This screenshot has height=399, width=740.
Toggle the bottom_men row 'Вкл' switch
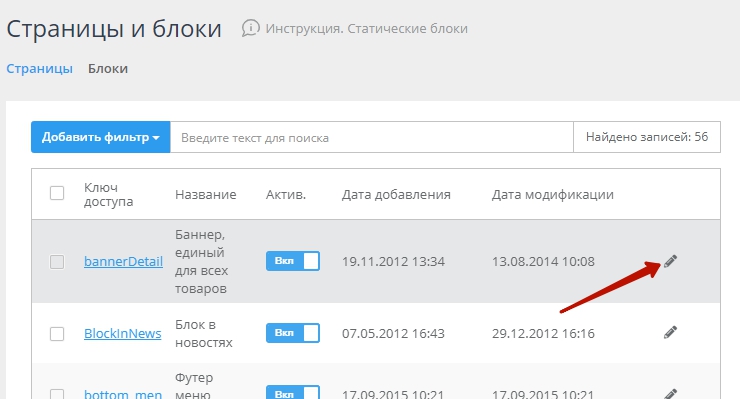point(293,392)
